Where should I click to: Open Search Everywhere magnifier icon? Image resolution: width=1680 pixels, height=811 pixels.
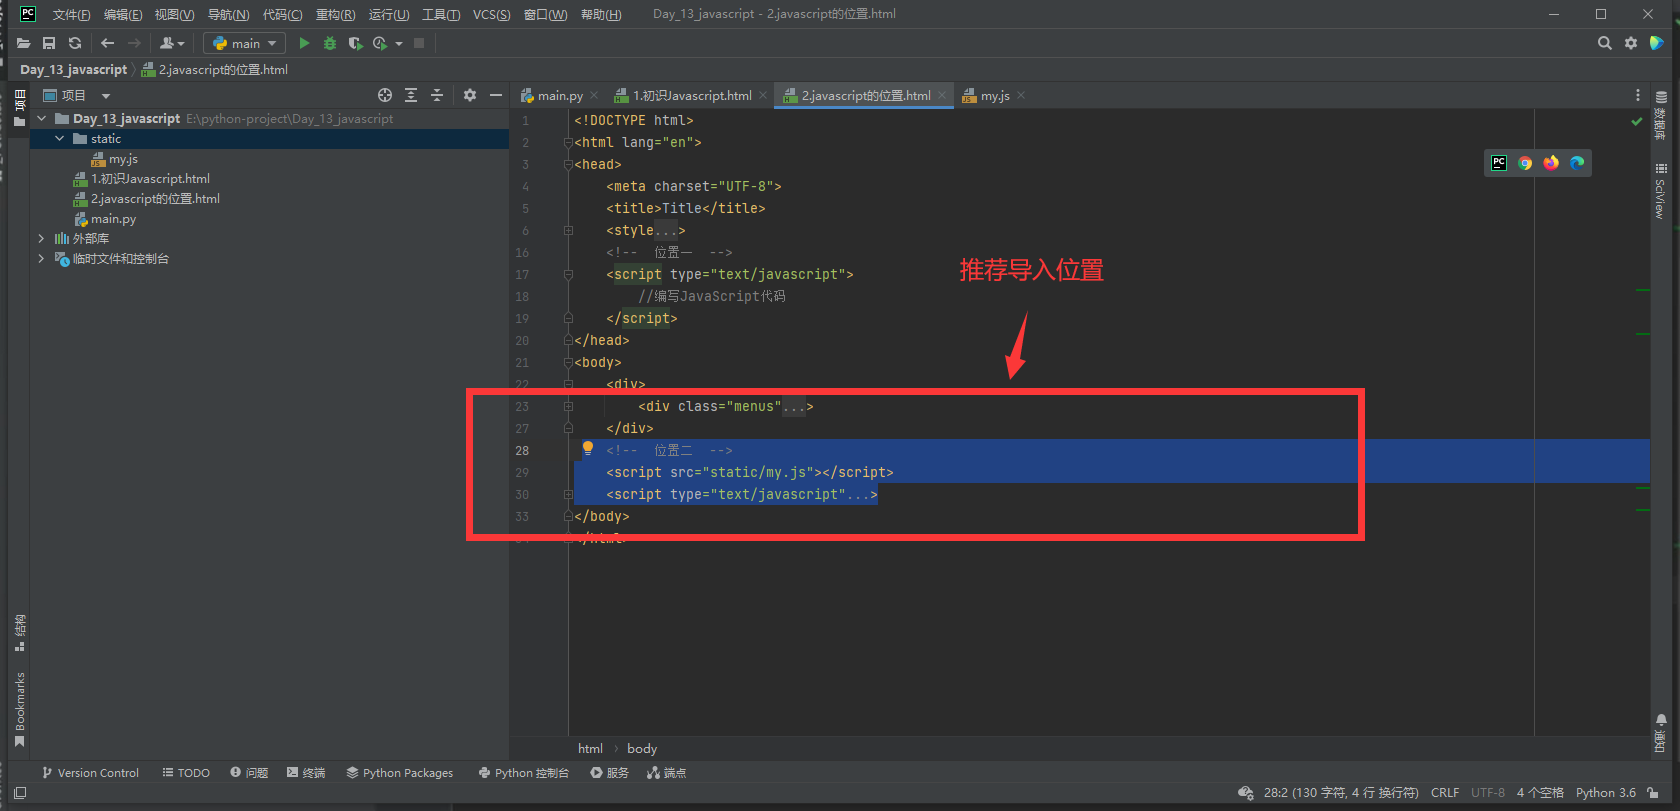point(1605,43)
